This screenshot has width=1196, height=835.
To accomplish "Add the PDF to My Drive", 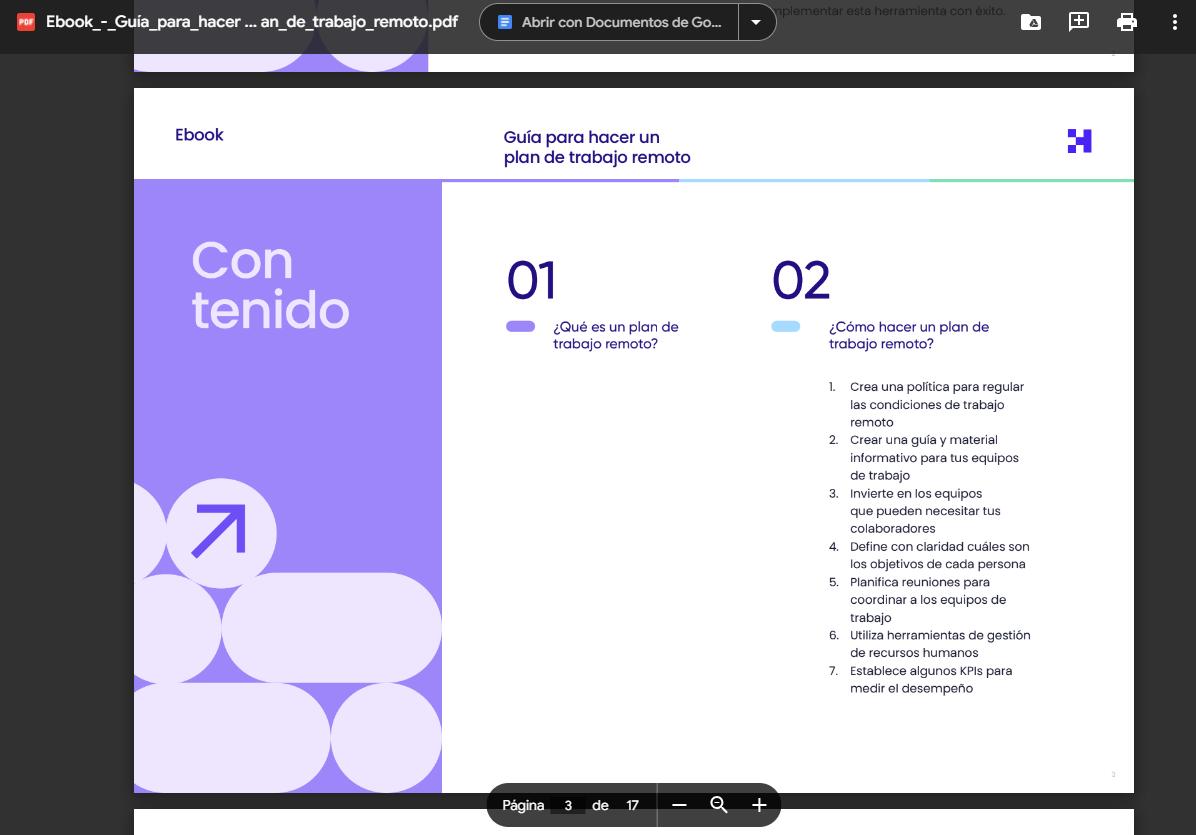I will pos(1031,21).
